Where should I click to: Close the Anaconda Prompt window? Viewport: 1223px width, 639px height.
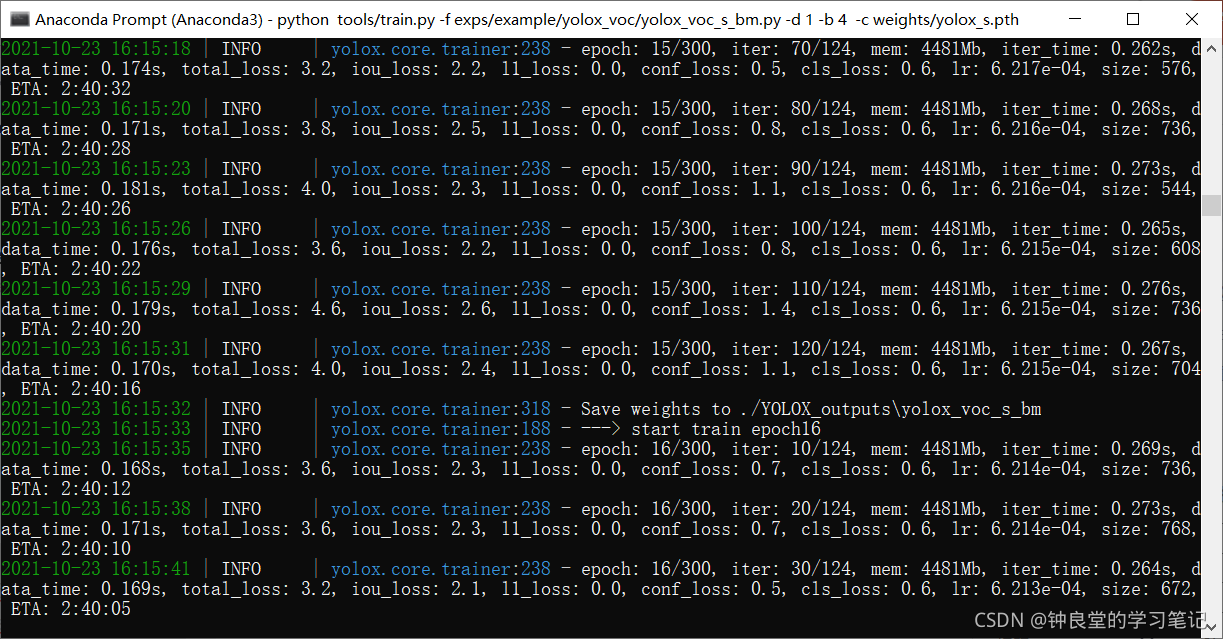(1191, 19)
